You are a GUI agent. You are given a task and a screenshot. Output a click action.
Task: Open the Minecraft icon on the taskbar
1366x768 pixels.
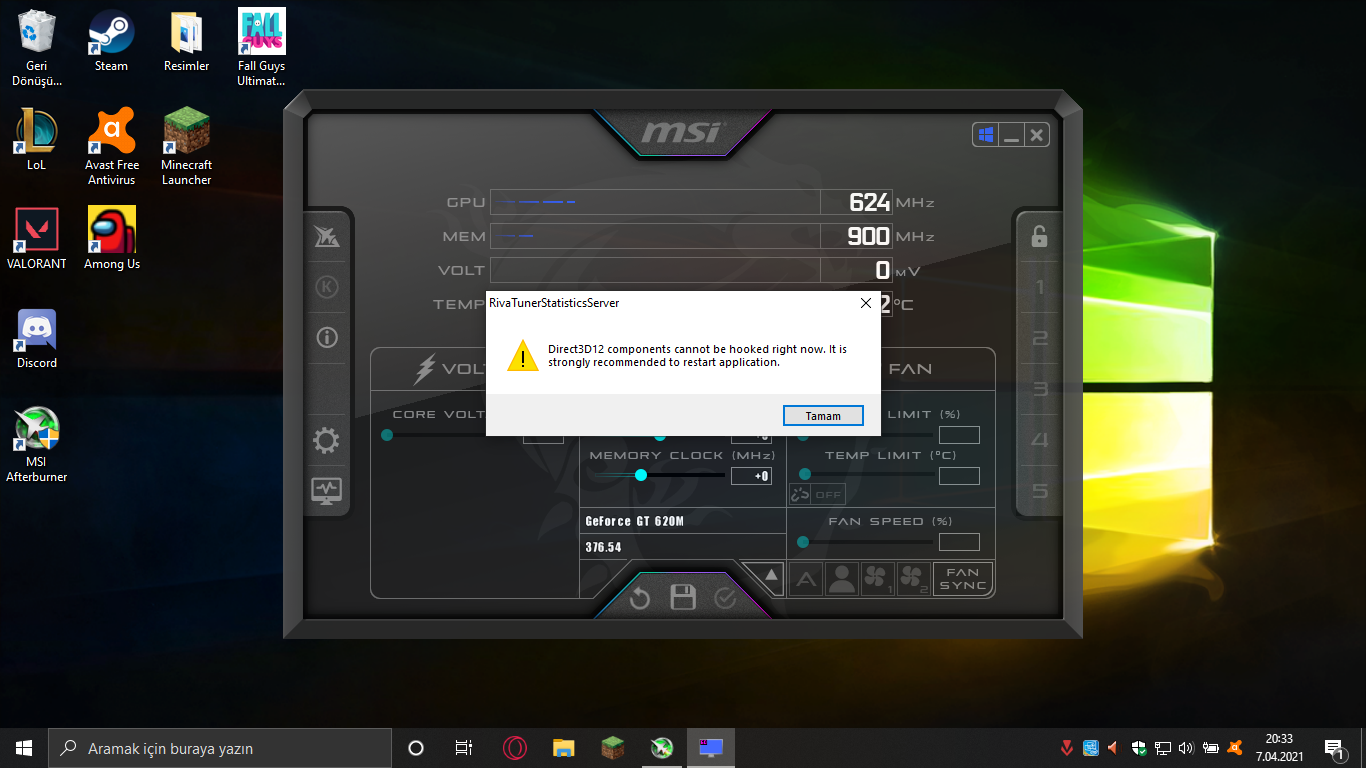pos(613,748)
